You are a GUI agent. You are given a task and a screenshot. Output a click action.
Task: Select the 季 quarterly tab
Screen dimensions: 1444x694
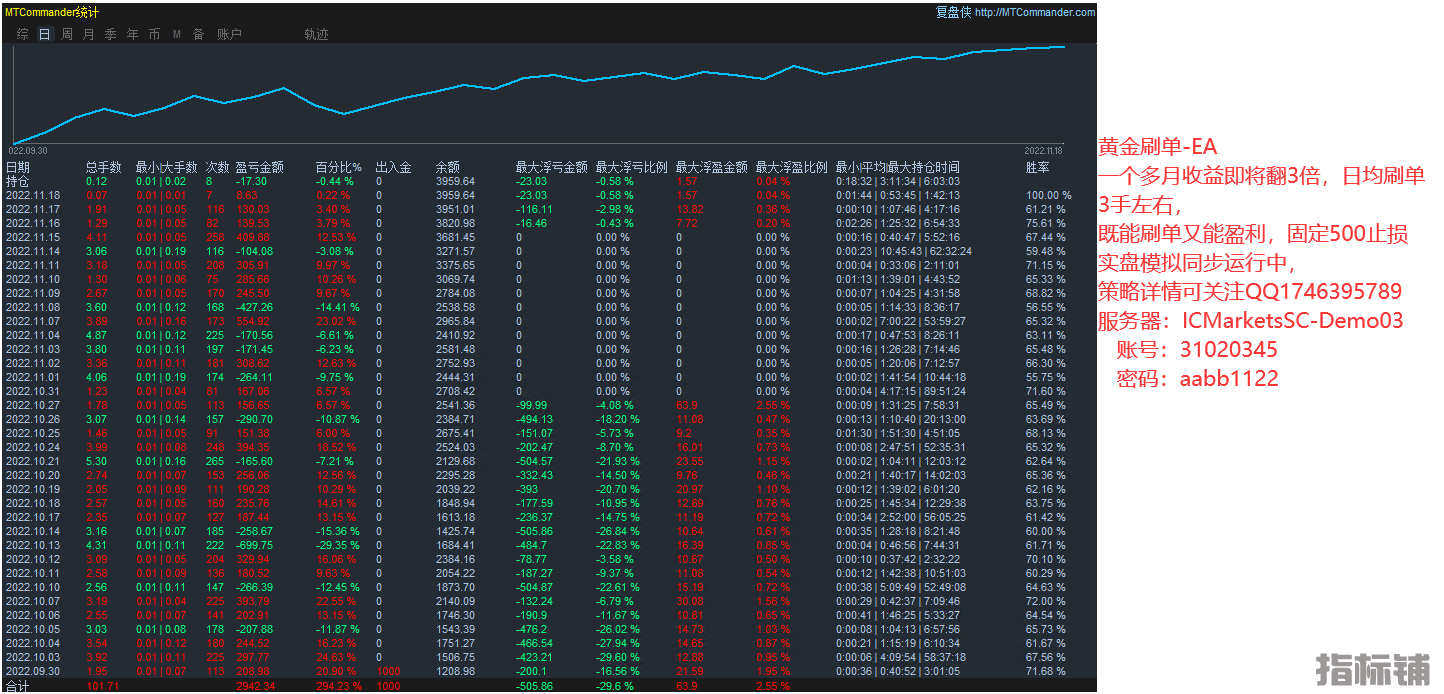point(110,34)
